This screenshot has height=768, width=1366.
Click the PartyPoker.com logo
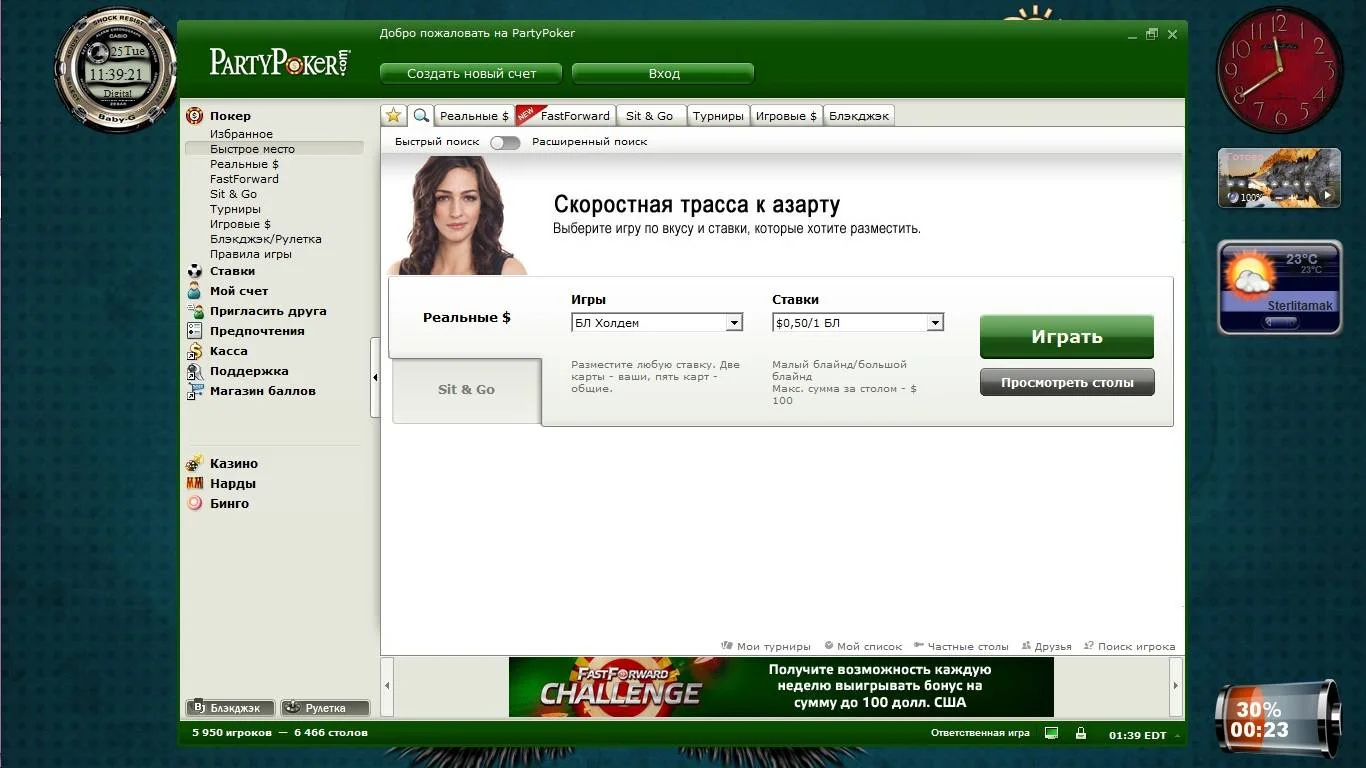(280, 62)
